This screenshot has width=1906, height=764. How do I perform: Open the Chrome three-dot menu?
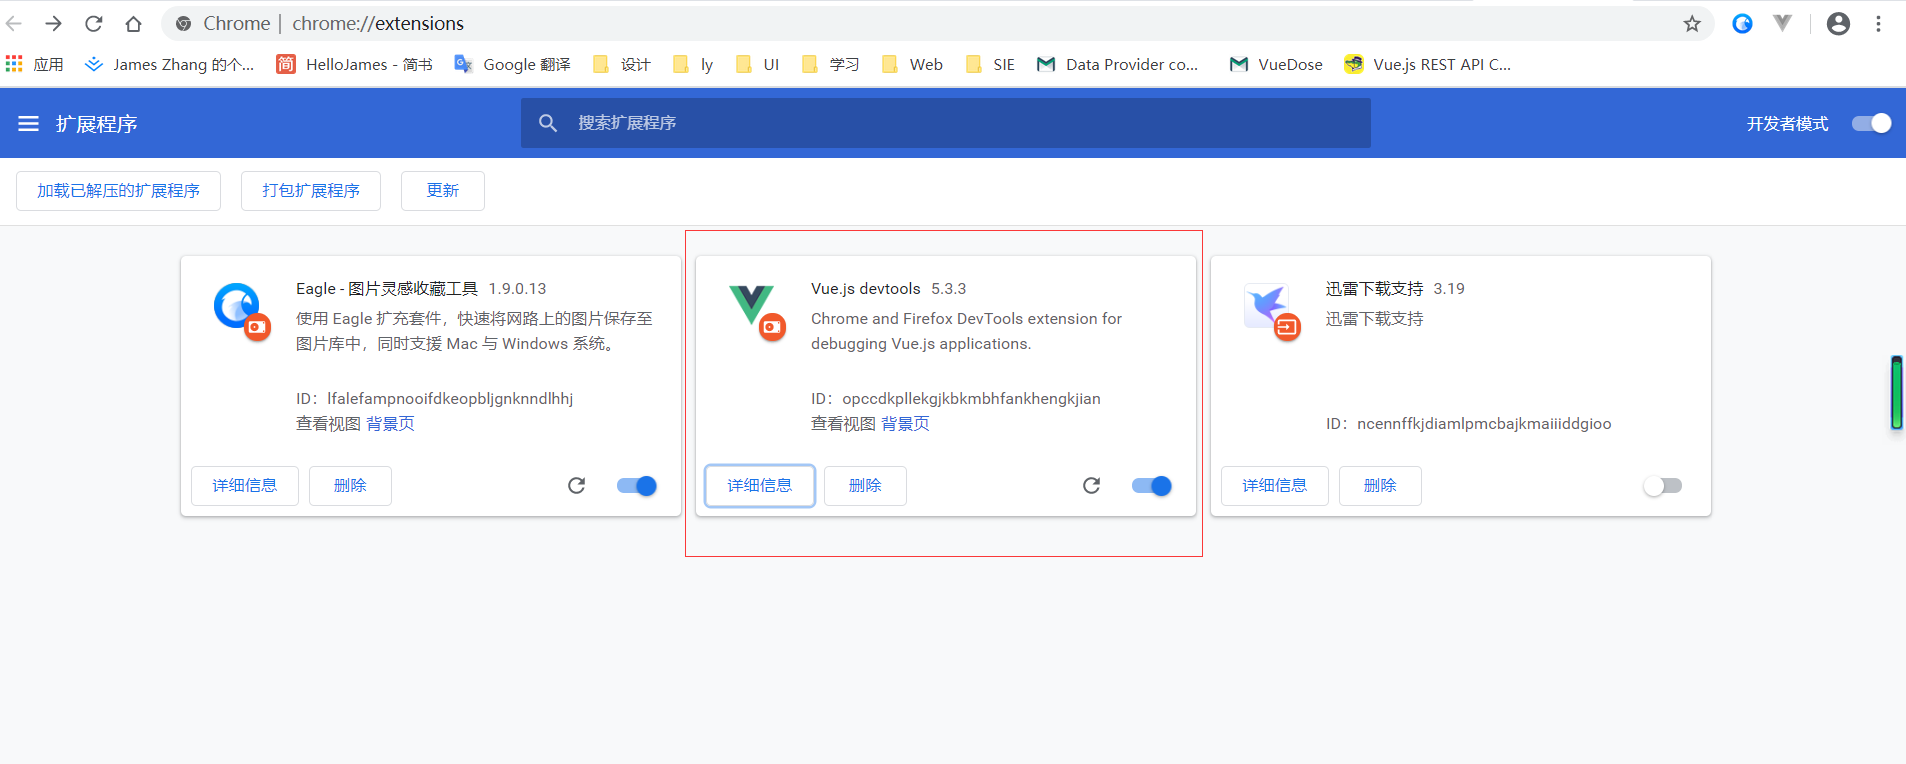click(1879, 23)
